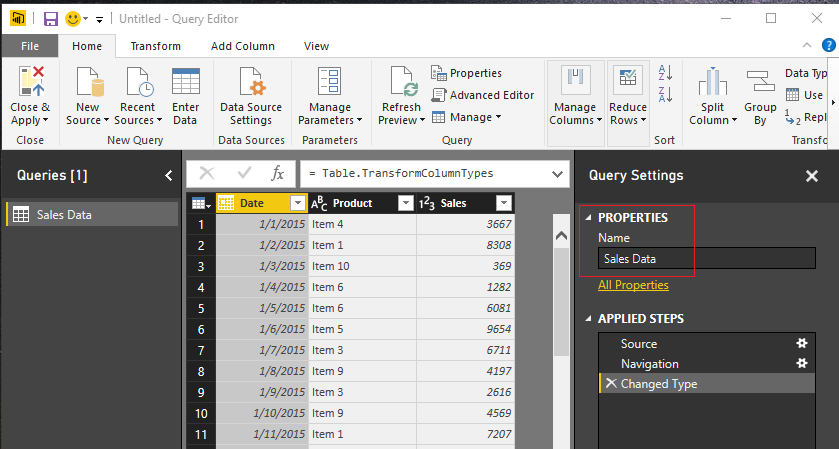Collapse the APPLIED STEPS section
The height and width of the screenshot is (449, 839).
tap(589, 319)
